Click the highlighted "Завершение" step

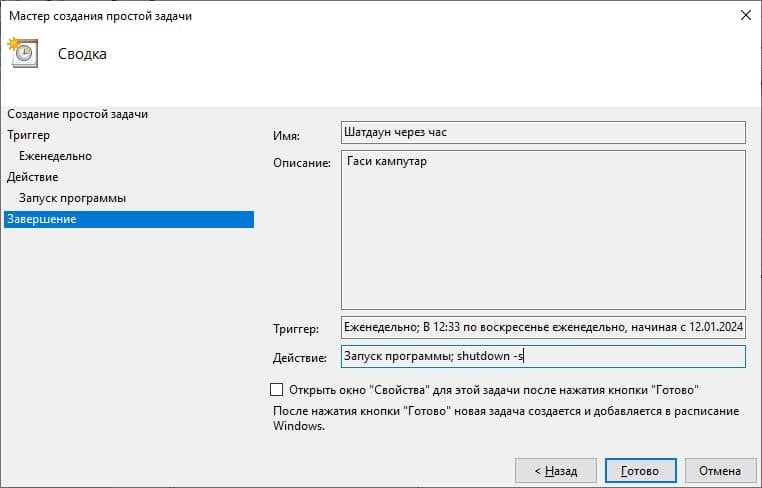(x=129, y=219)
